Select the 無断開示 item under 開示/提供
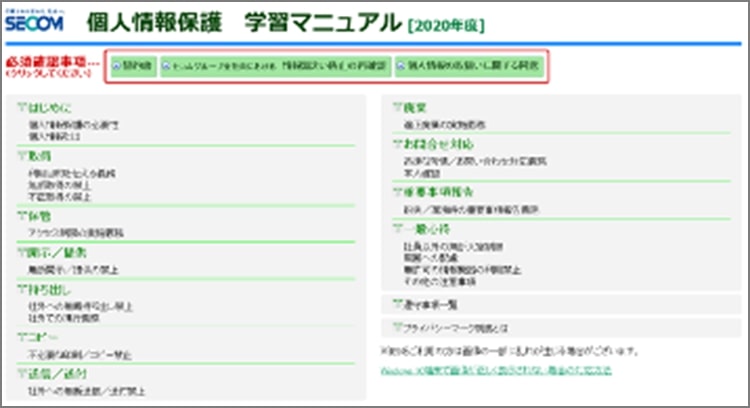Image resolution: width=750 pixels, height=408 pixels. [x=73, y=270]
